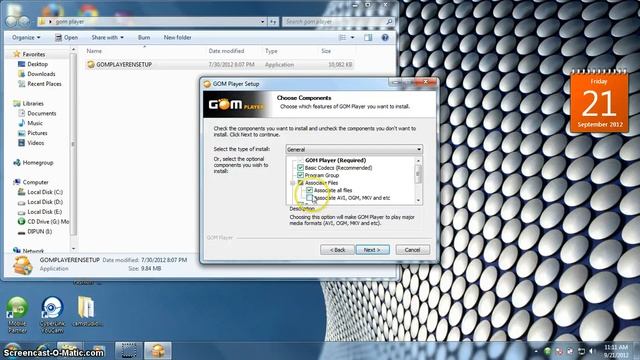Viewport: 640px width, 360px height.
Task: Open Pictures library
Action: [x=37, y=133]
